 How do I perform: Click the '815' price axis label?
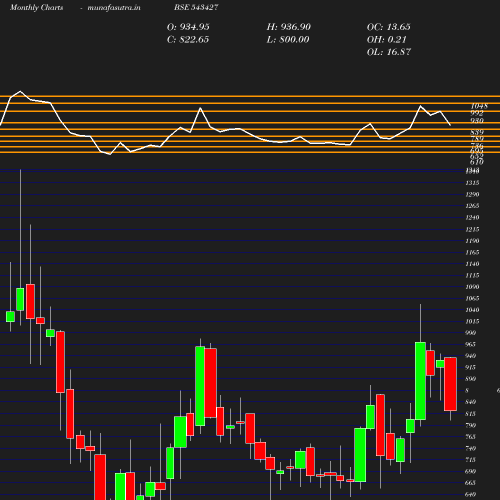coord(471,414)
